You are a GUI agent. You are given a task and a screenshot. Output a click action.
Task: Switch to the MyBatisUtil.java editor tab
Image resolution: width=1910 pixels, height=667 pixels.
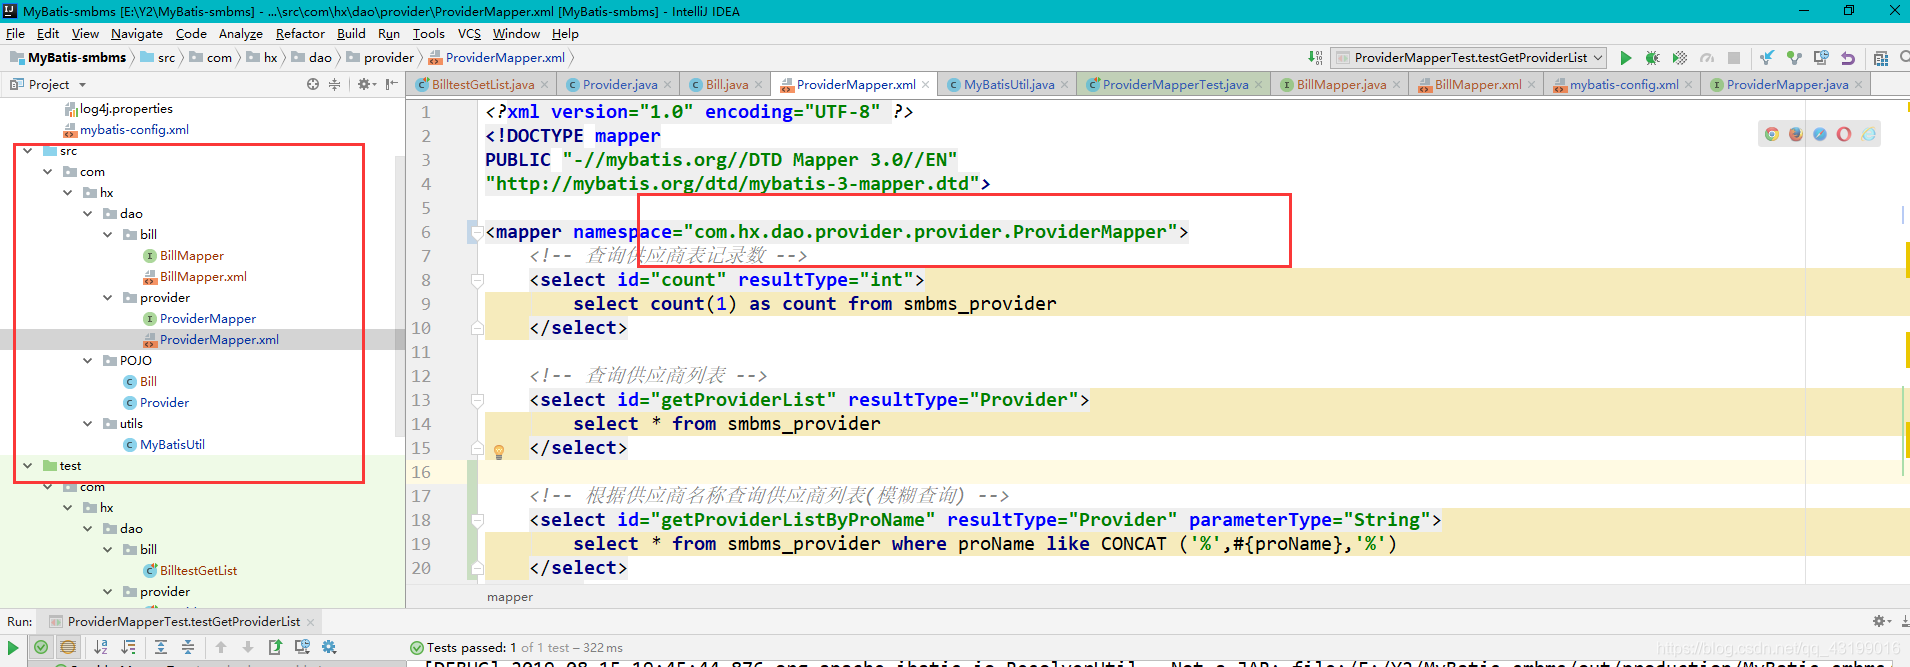1008,85
